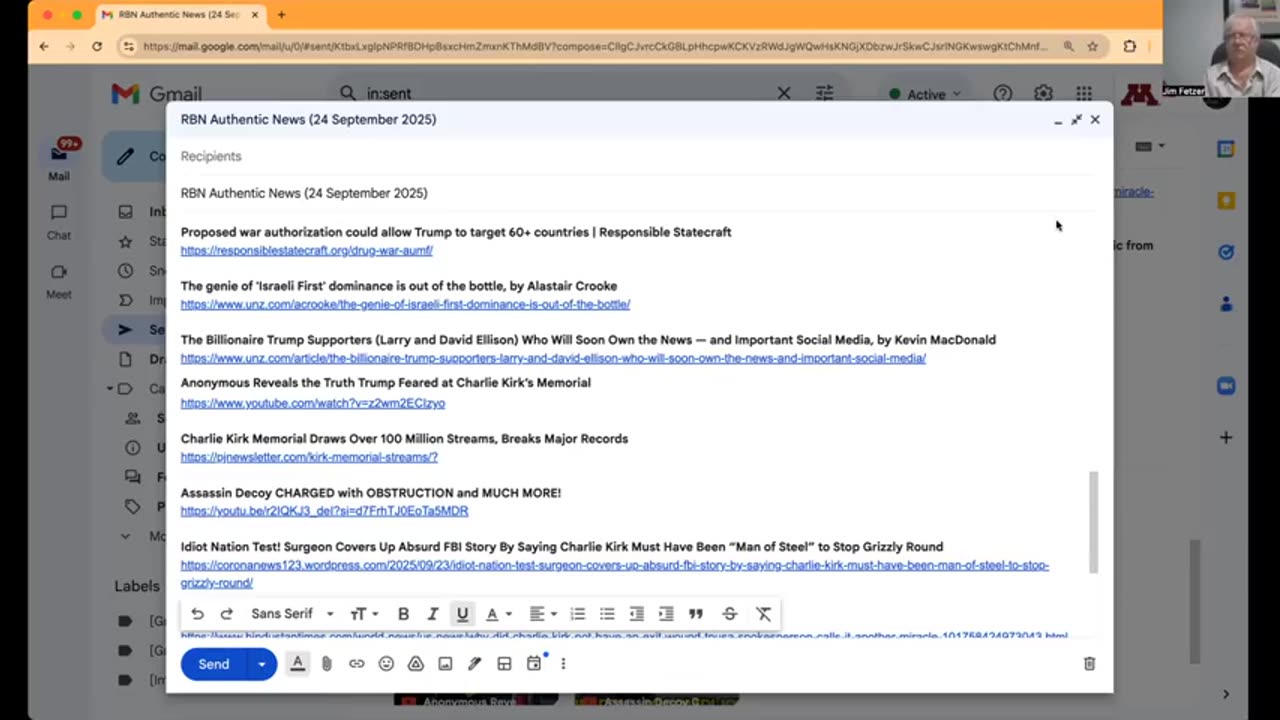Viewport: 1280px width, 720px height.
Task: Click the Recipients field
Action: coord(638,156)
